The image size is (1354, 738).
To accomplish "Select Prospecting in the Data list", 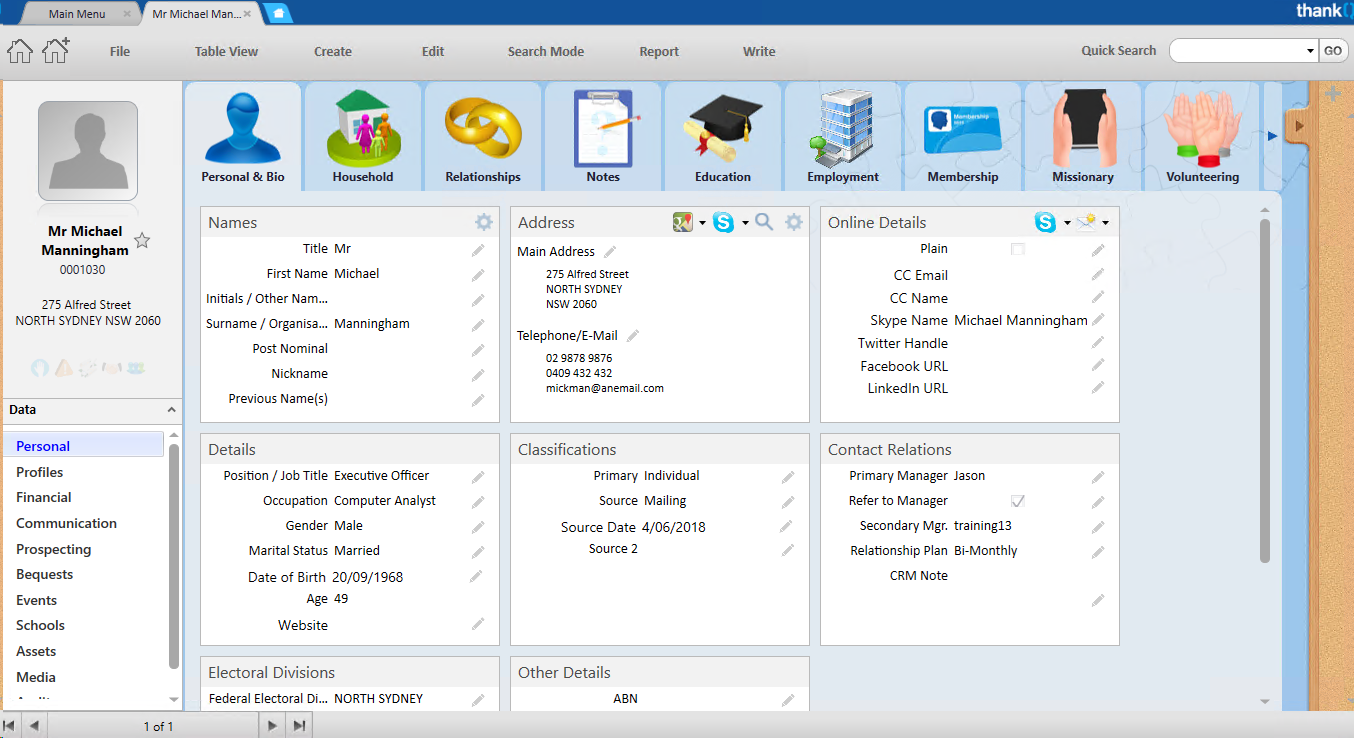I will [54, 549].
